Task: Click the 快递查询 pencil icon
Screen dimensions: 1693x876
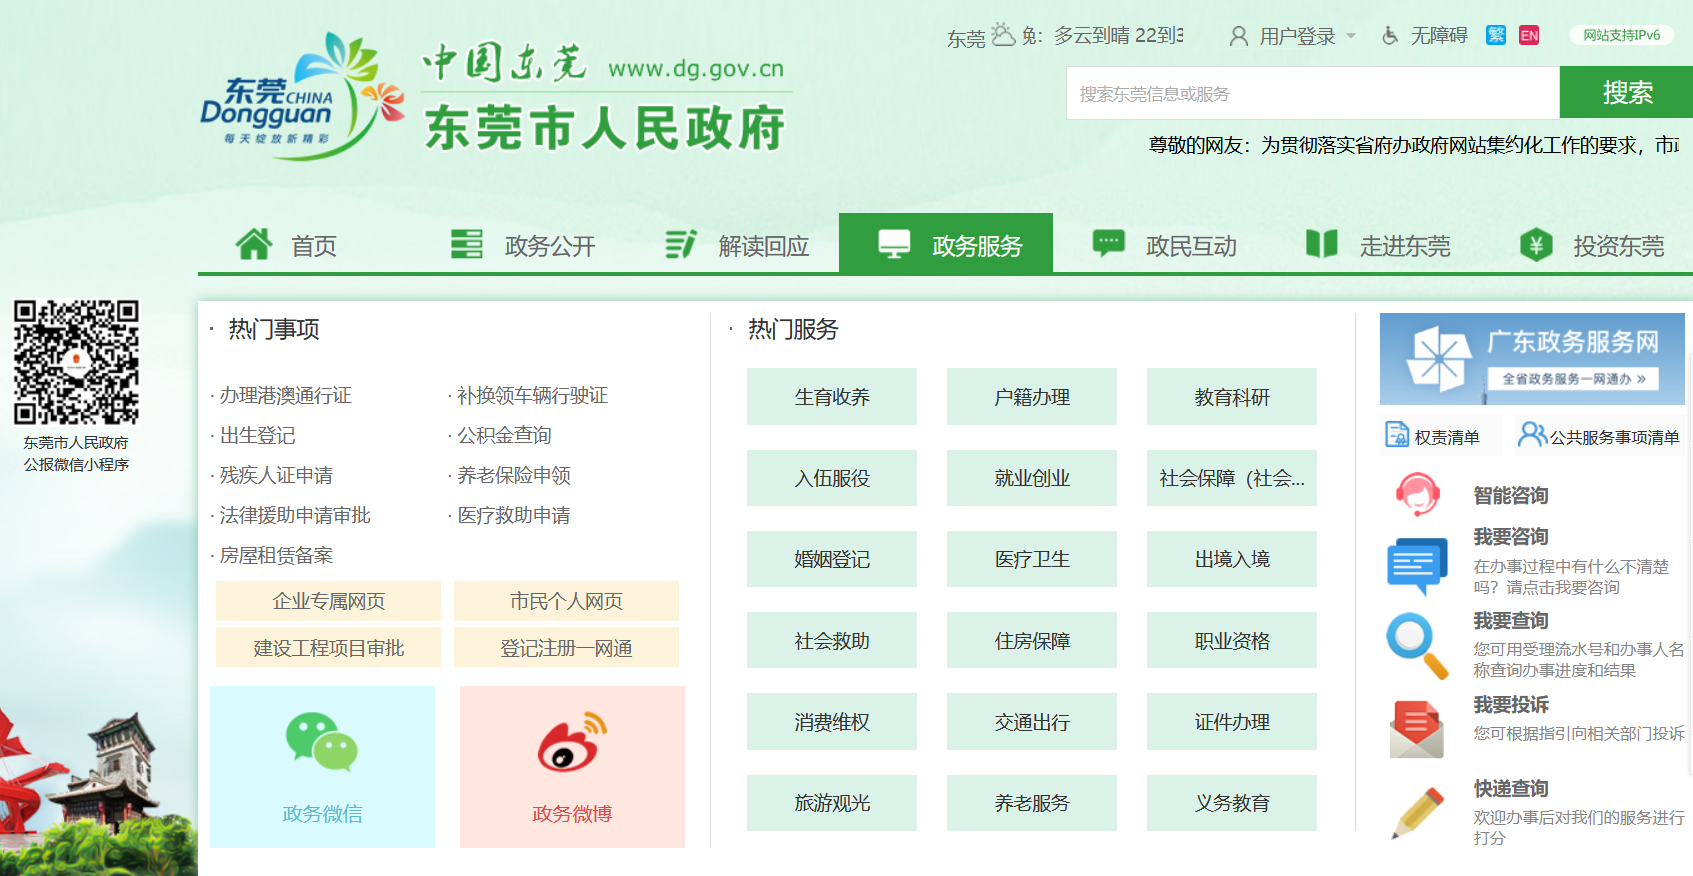Action: pyautogui.click(x=1417, y=812)
